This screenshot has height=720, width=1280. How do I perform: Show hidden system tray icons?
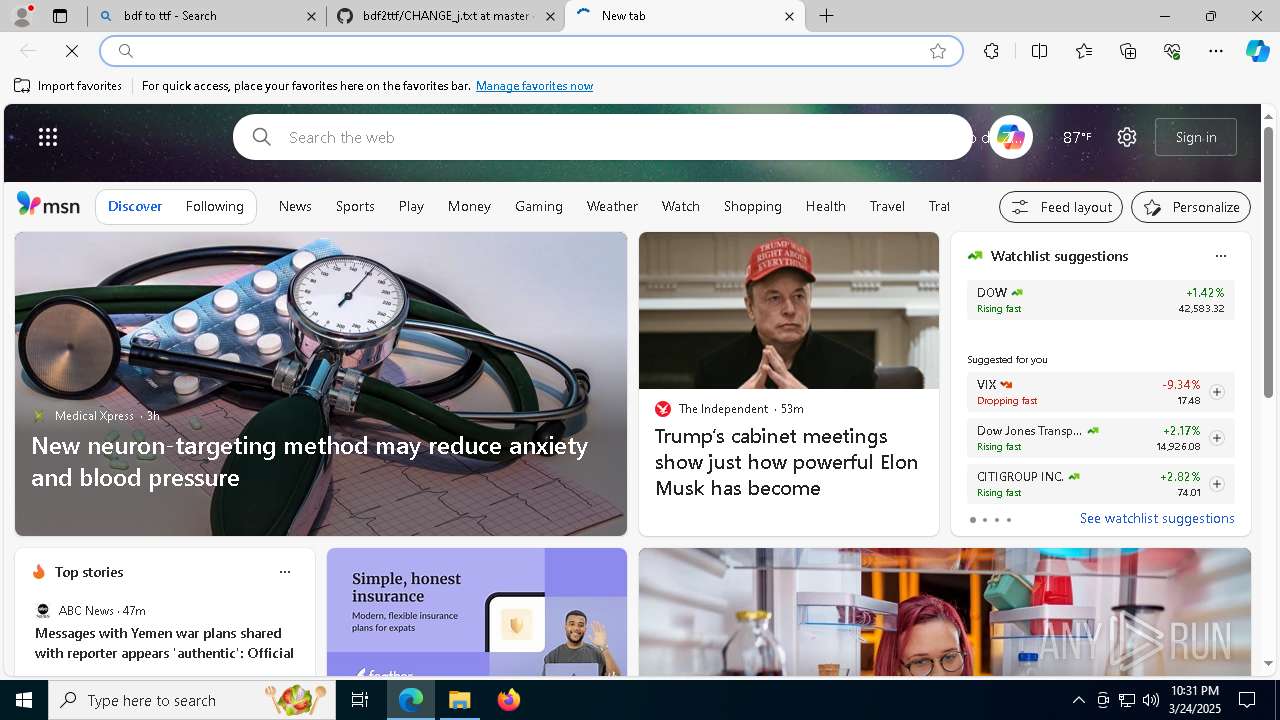pos(1078,700)
